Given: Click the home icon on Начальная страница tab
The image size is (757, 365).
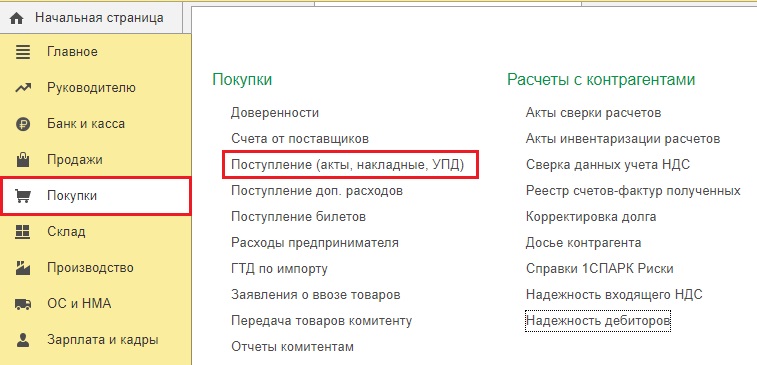Looking at the screenshot, I should pyautogui.click(x=16, y=18).
